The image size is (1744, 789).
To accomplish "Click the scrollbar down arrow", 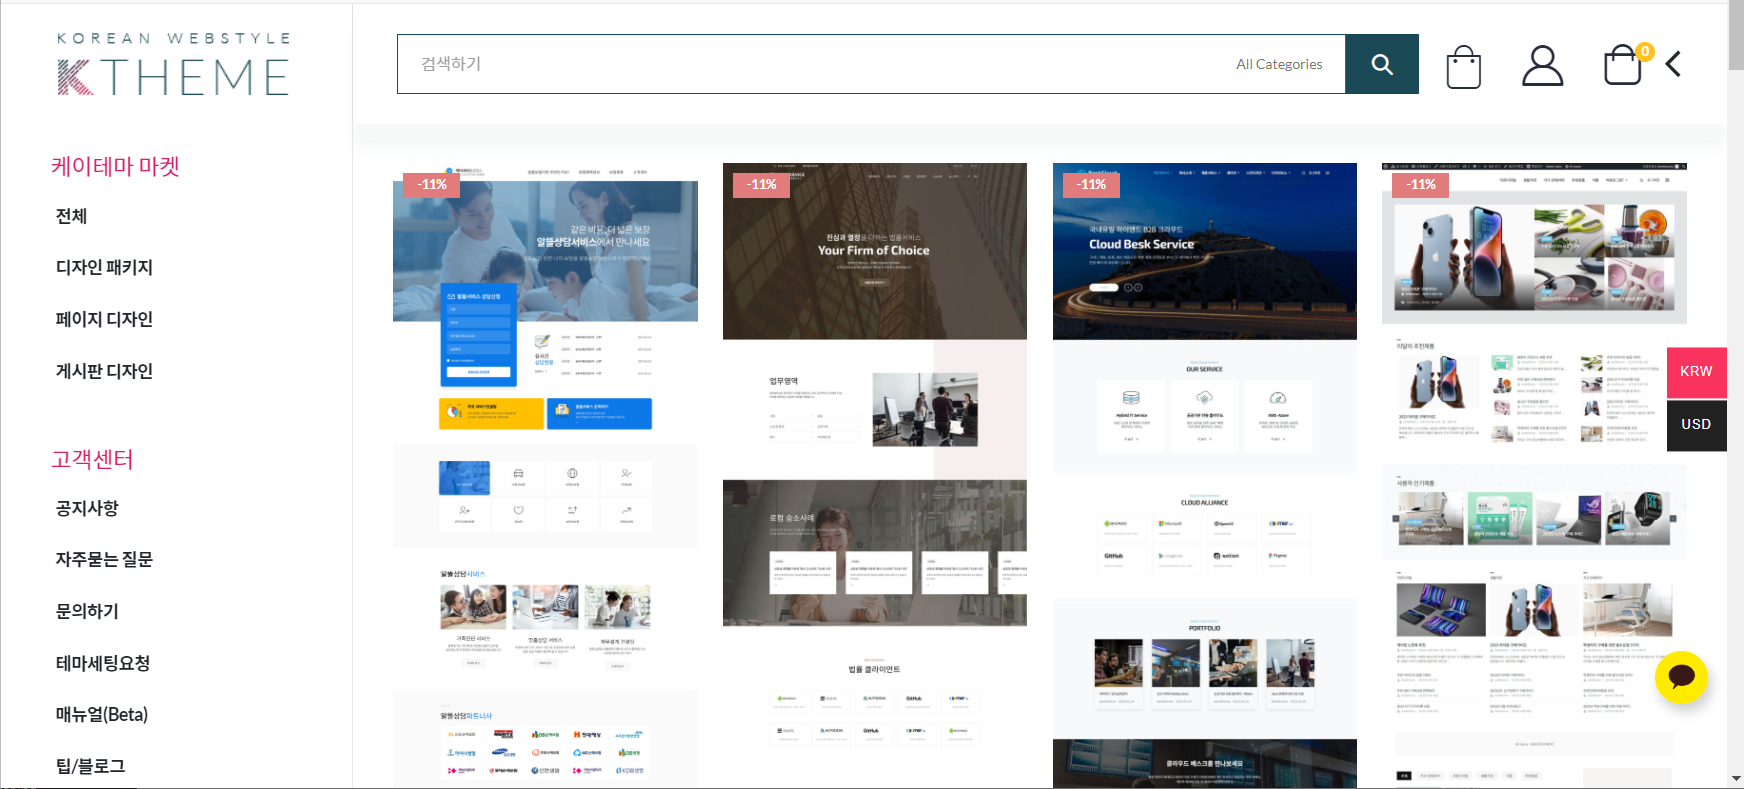I will click(1735, 778).
